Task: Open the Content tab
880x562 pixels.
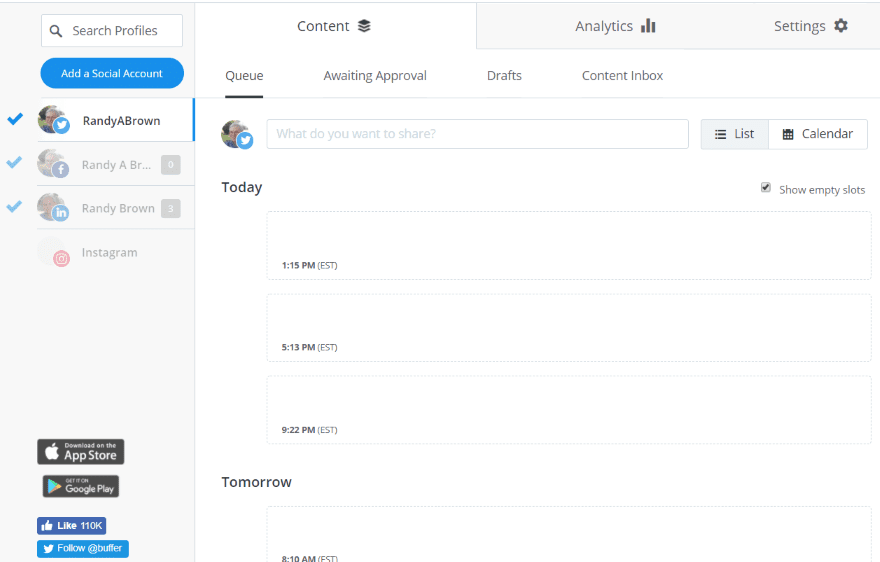Action: point(336,26)
